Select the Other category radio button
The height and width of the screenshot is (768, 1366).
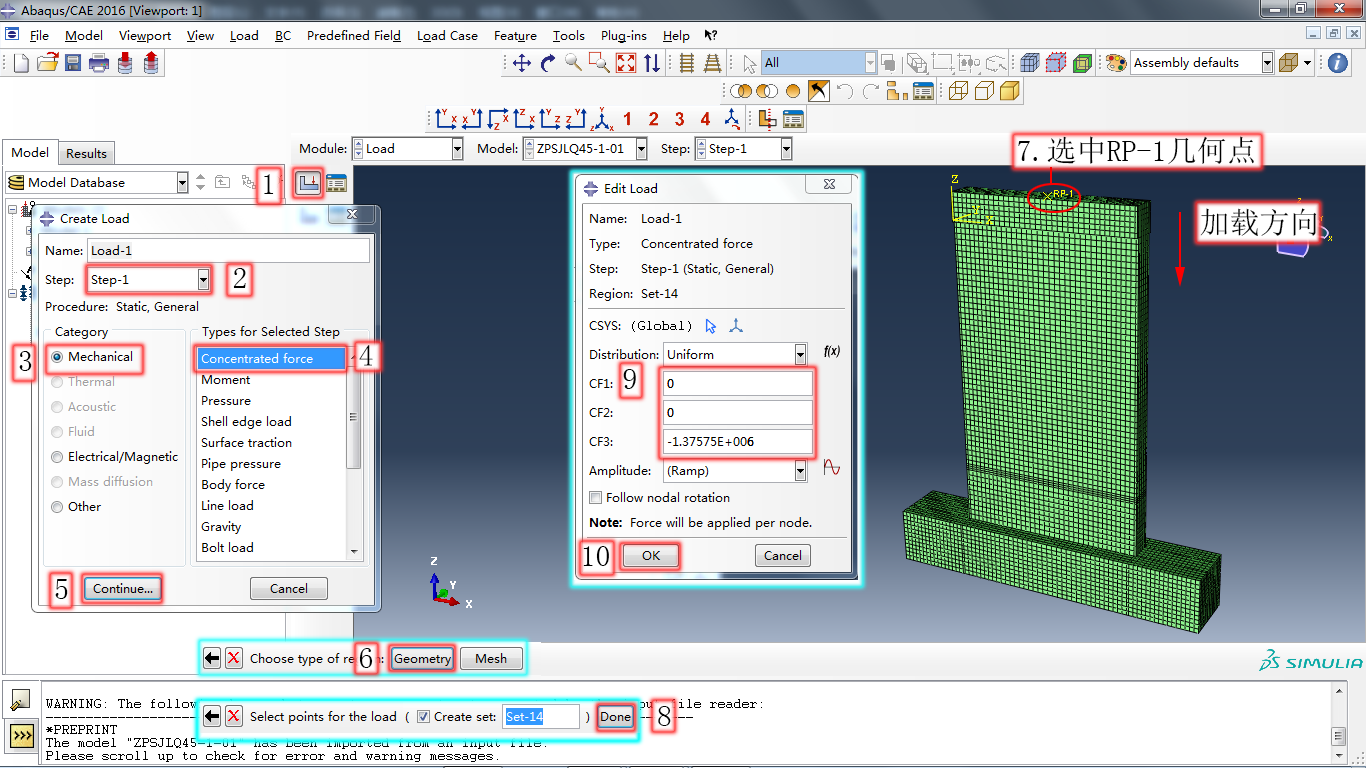[58, 507]
